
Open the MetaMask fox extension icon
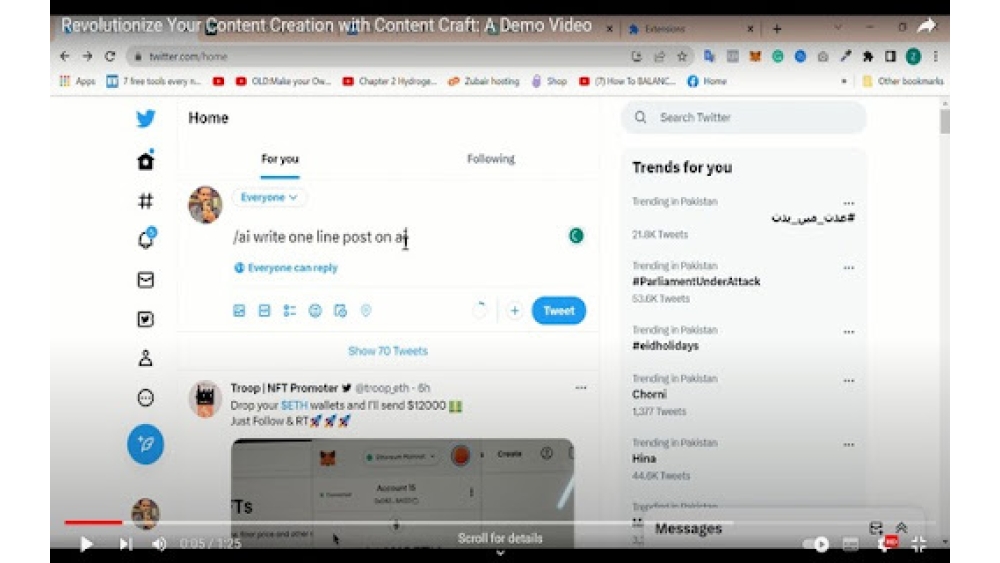(755, 56)
